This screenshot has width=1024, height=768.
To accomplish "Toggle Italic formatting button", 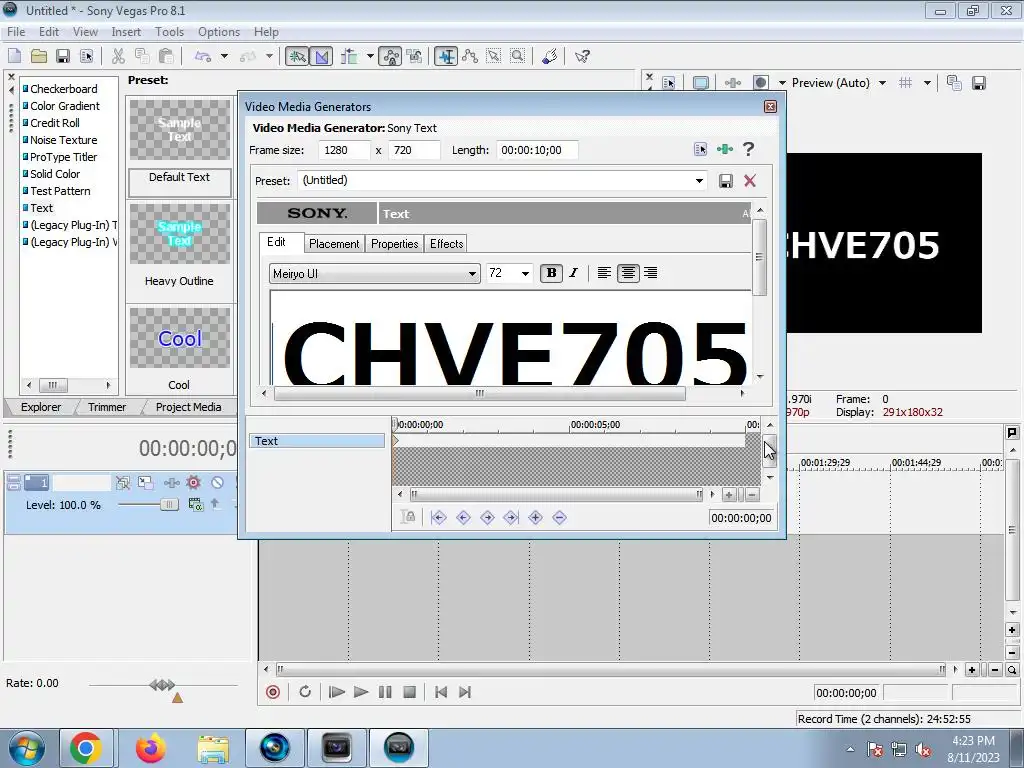I will coord(573,273).
